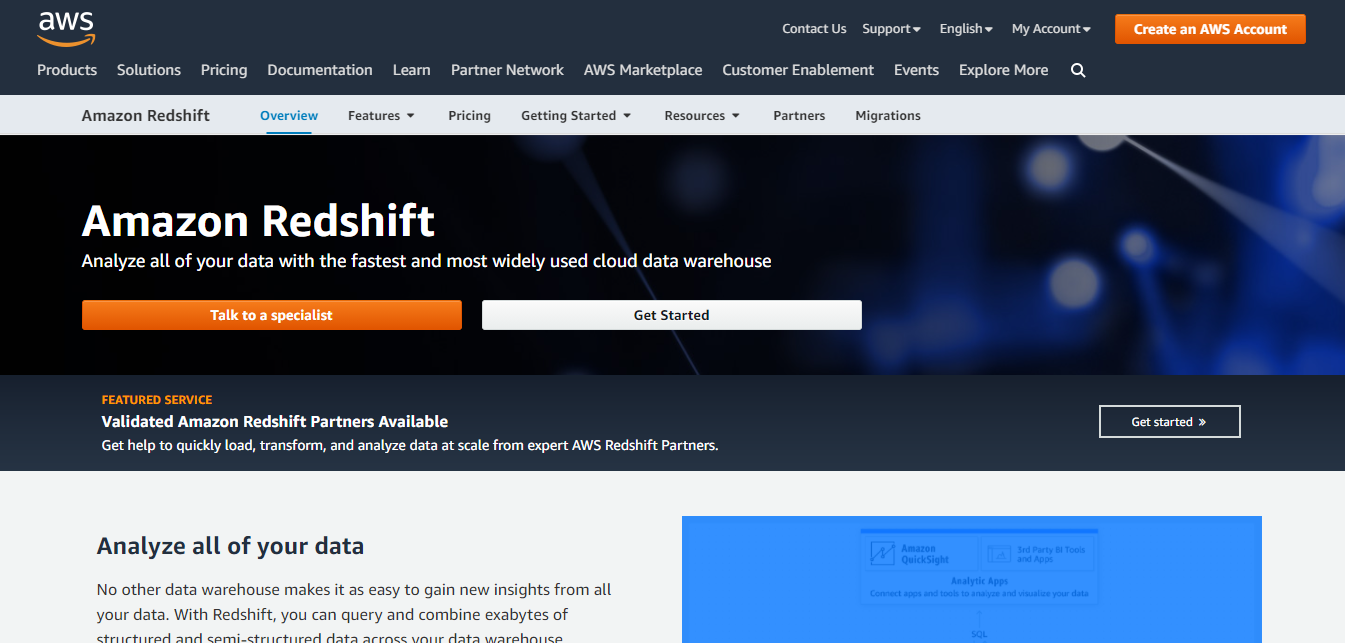Click the white Get Started button
The height and width of the screenshot is (643, 1345).
point(672,315)
